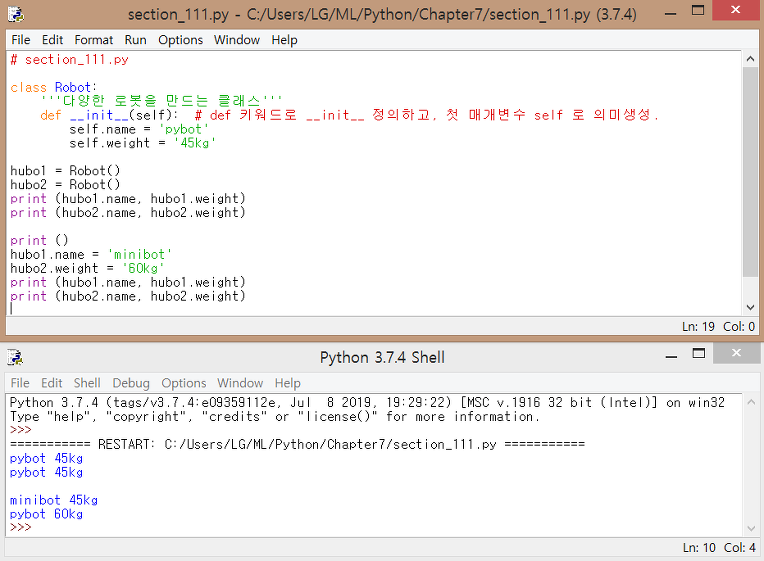This screenshot has height=561, width=764.
Task: Open the Shell menu in Python Shell
Action: [87, 383]
